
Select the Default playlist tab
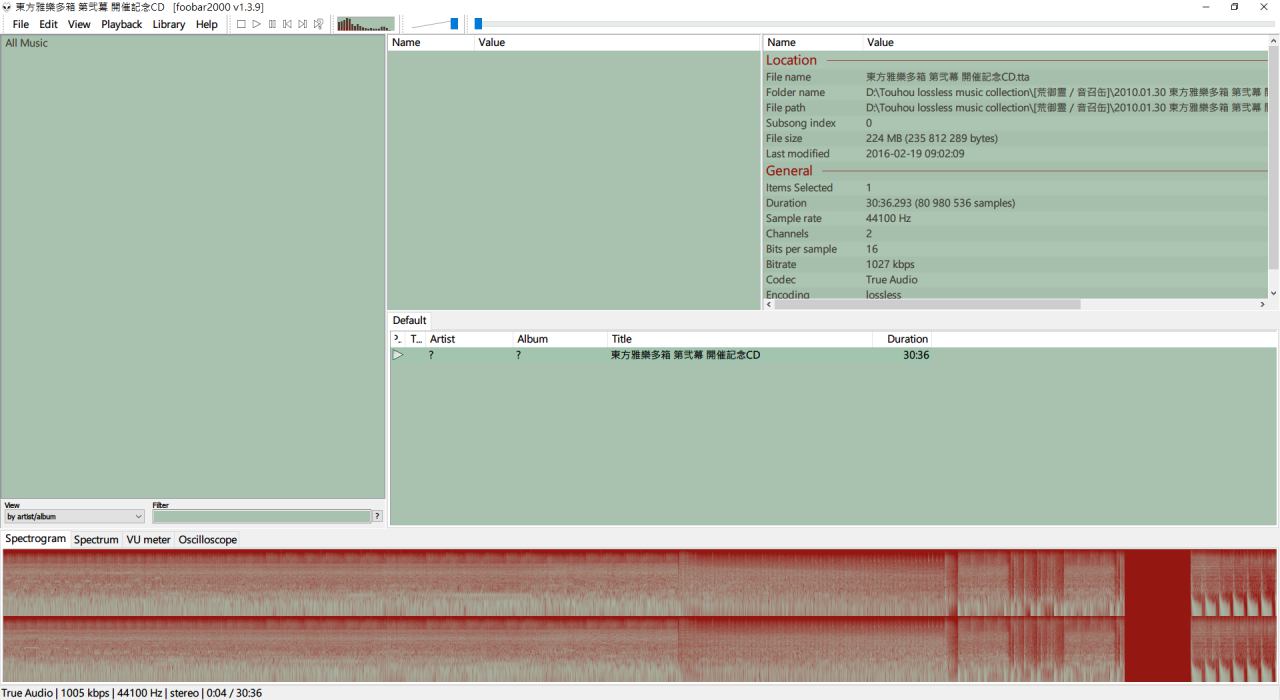click(409, 320)
